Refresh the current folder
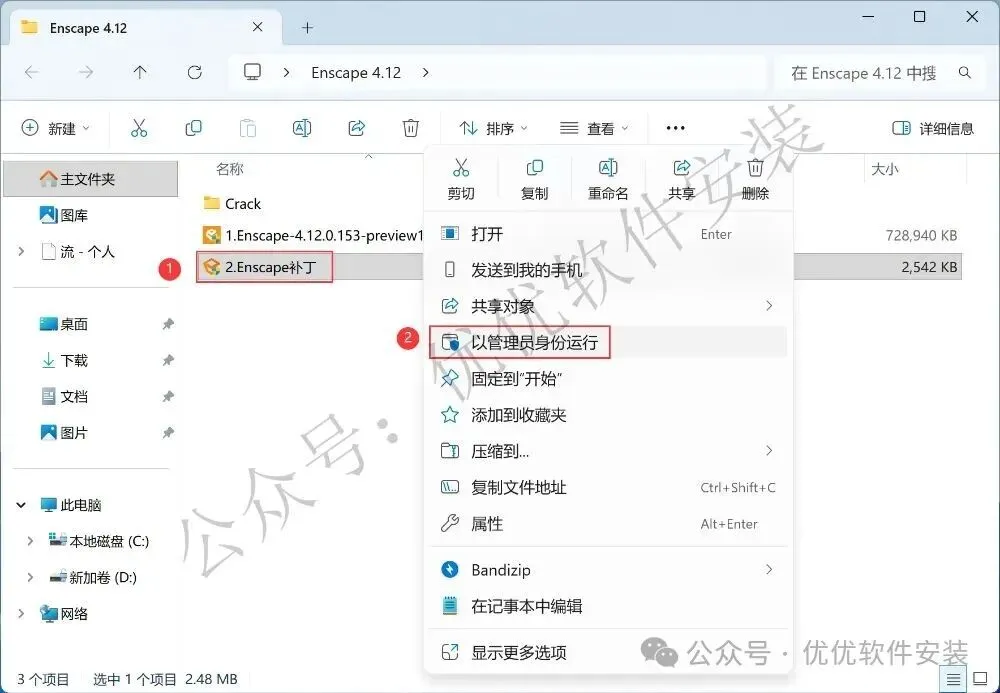This screenshot has width=1000, height=693. [x=195, y=73]
